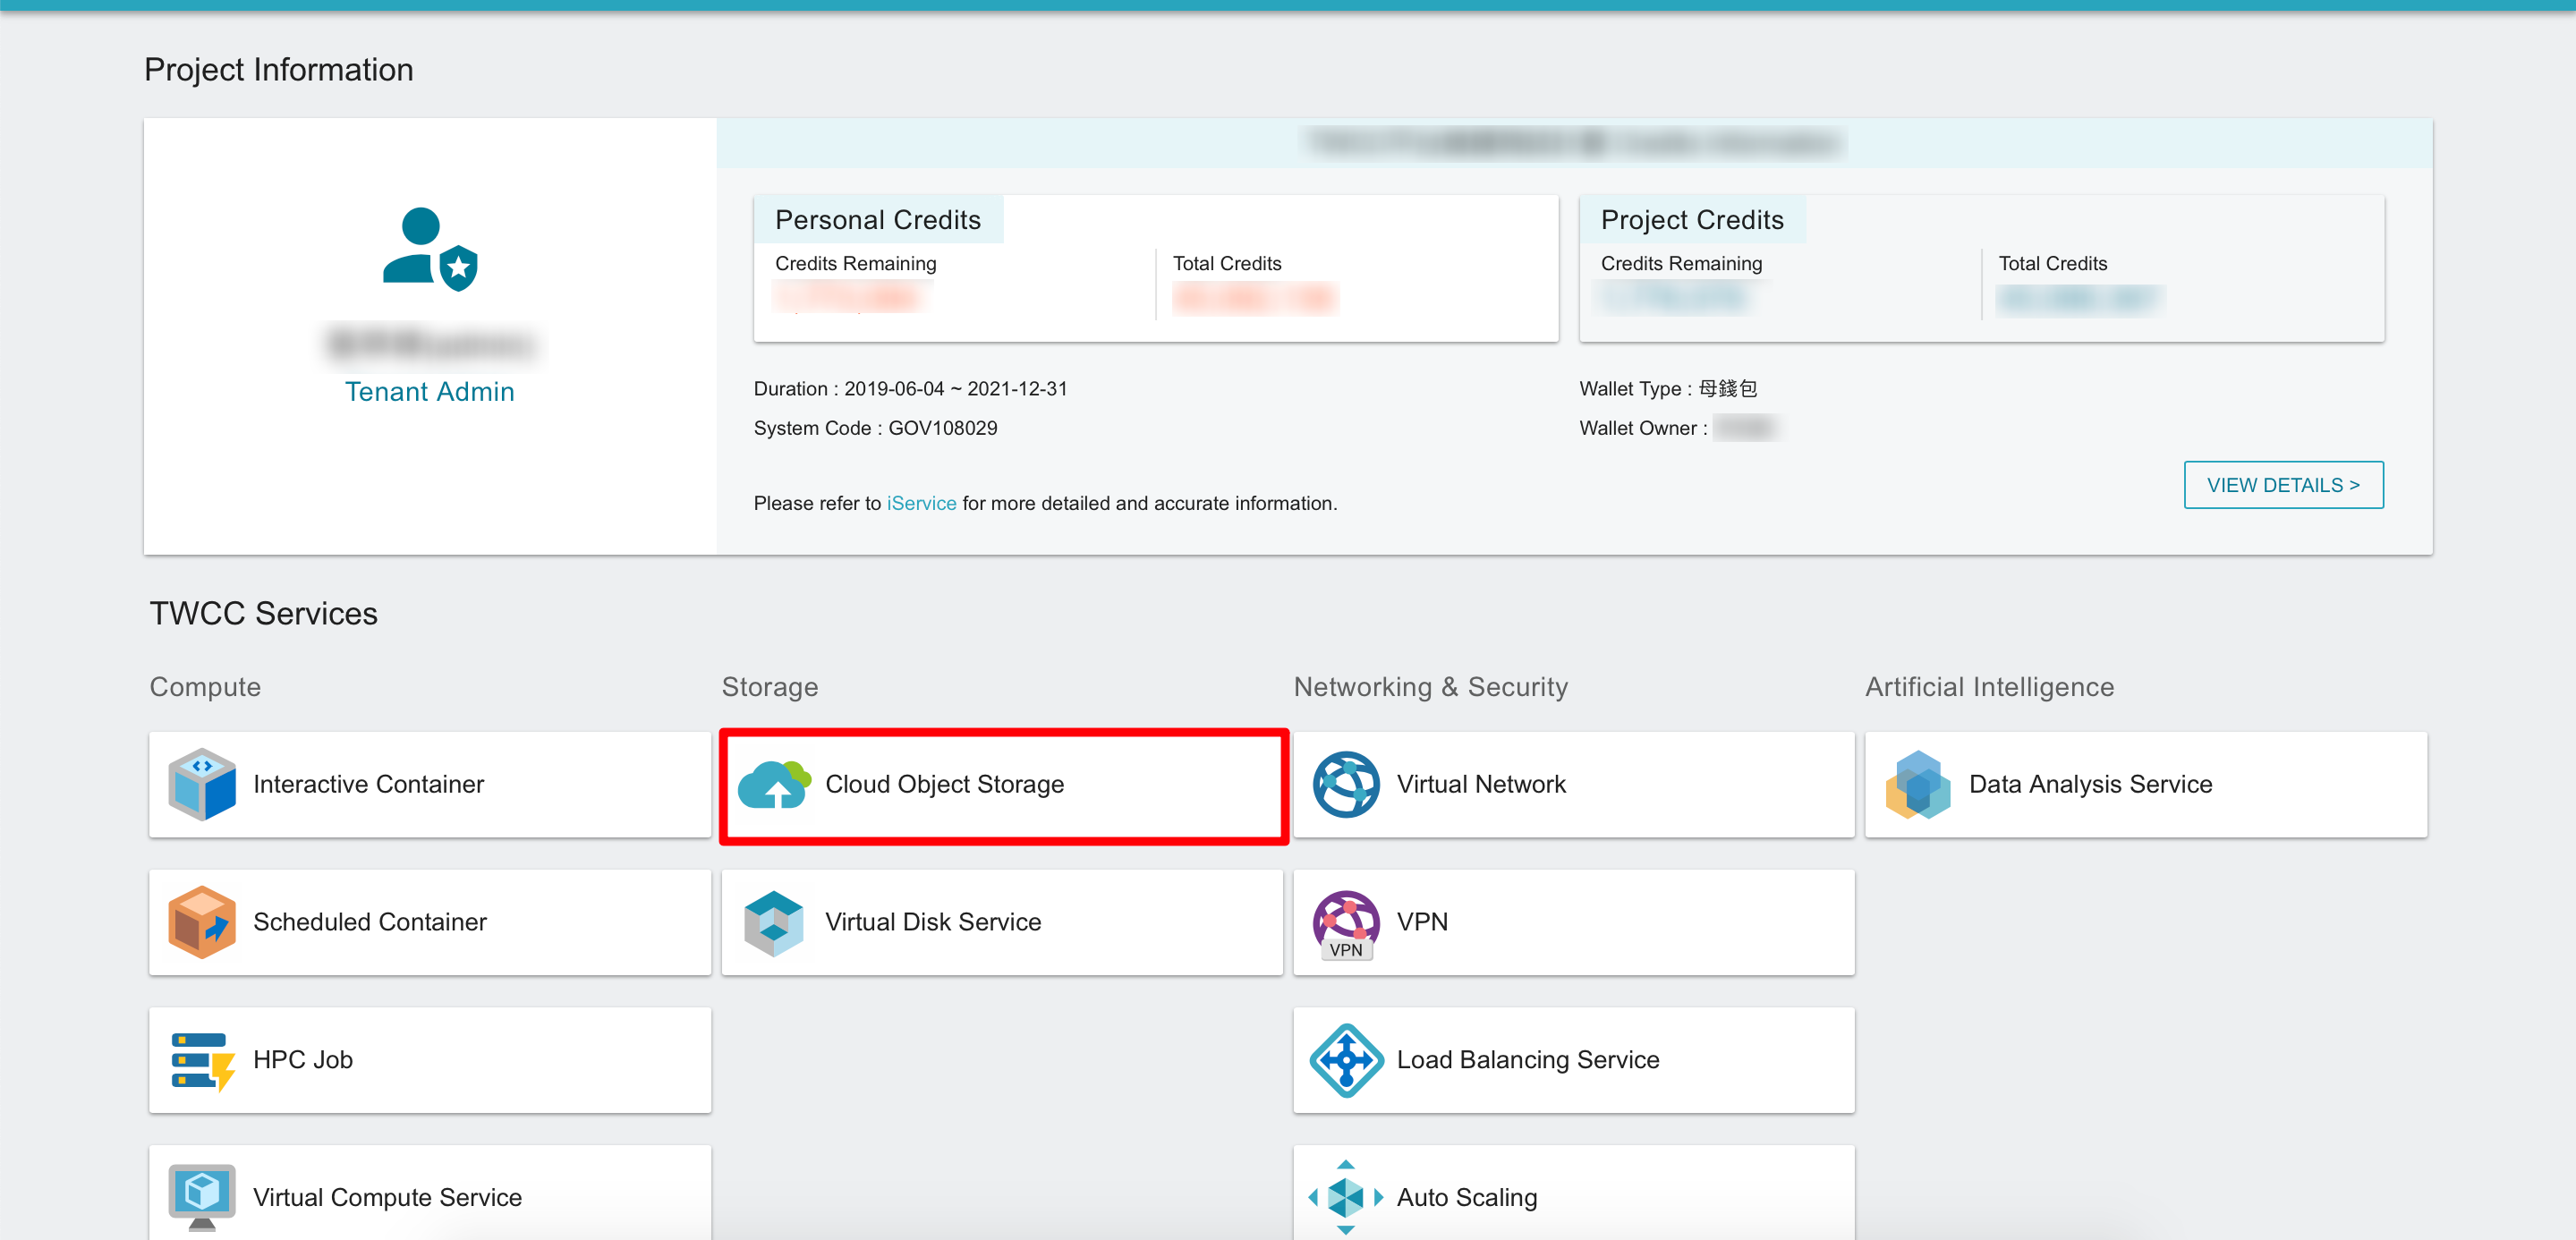Open the Scheduled Container service
Viewport: 2576px width, 1240px height.
coord(430,922)
